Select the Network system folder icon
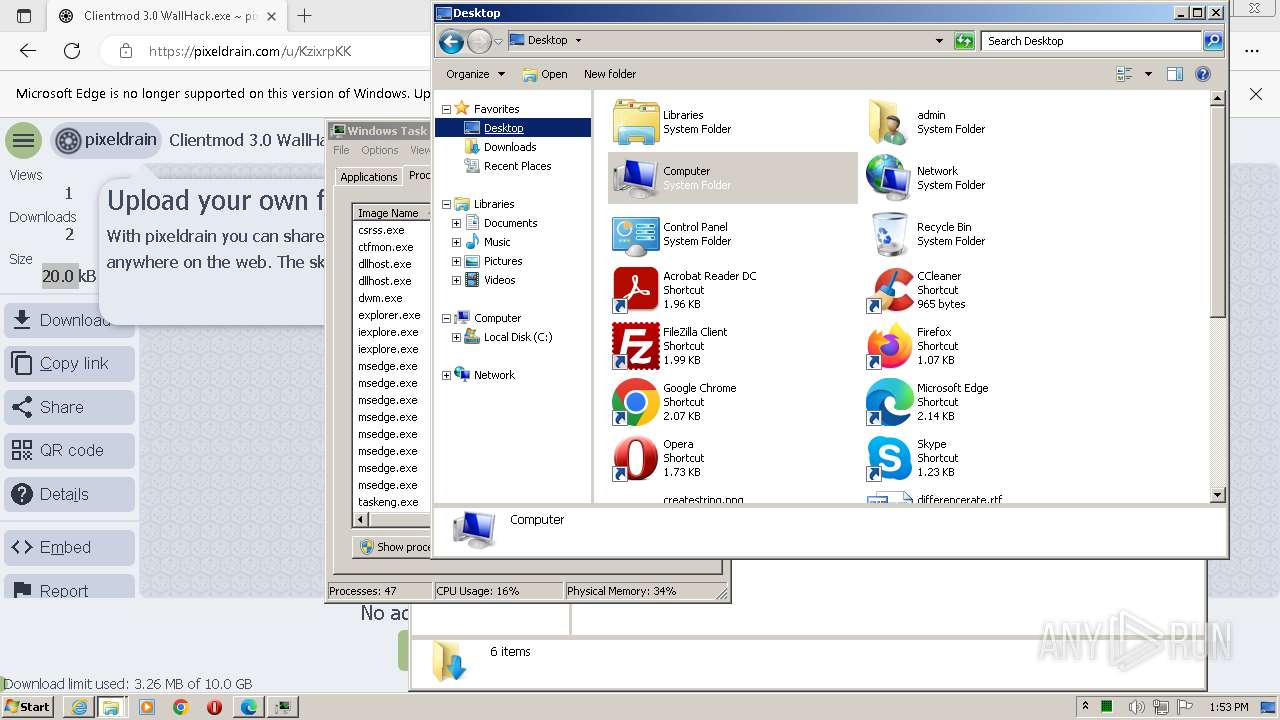Viewport: 1280px width, 720px height. coord(889,178)
